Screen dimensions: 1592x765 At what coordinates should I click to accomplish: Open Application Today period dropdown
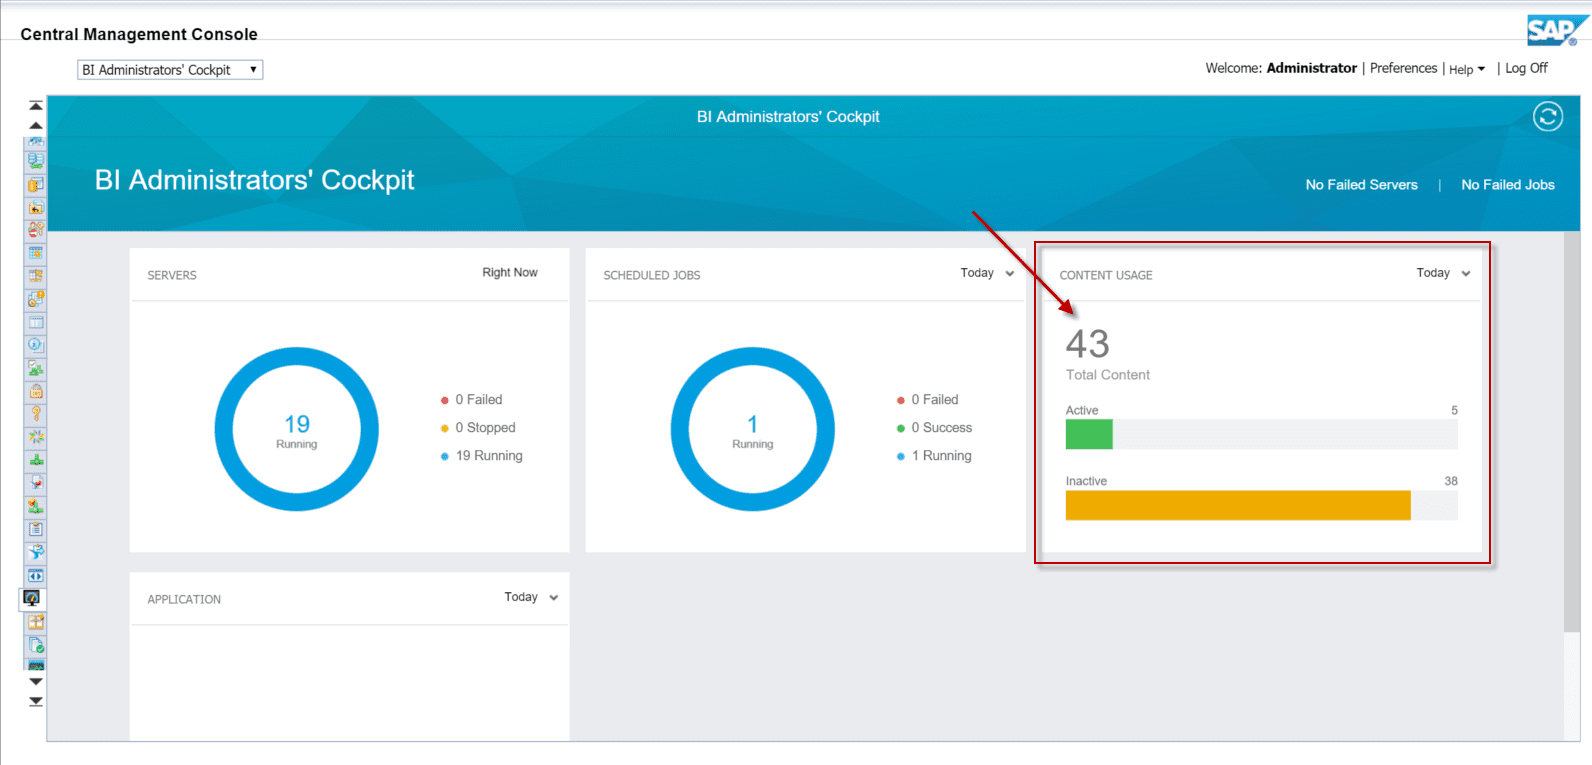click(x=531, y=597)
